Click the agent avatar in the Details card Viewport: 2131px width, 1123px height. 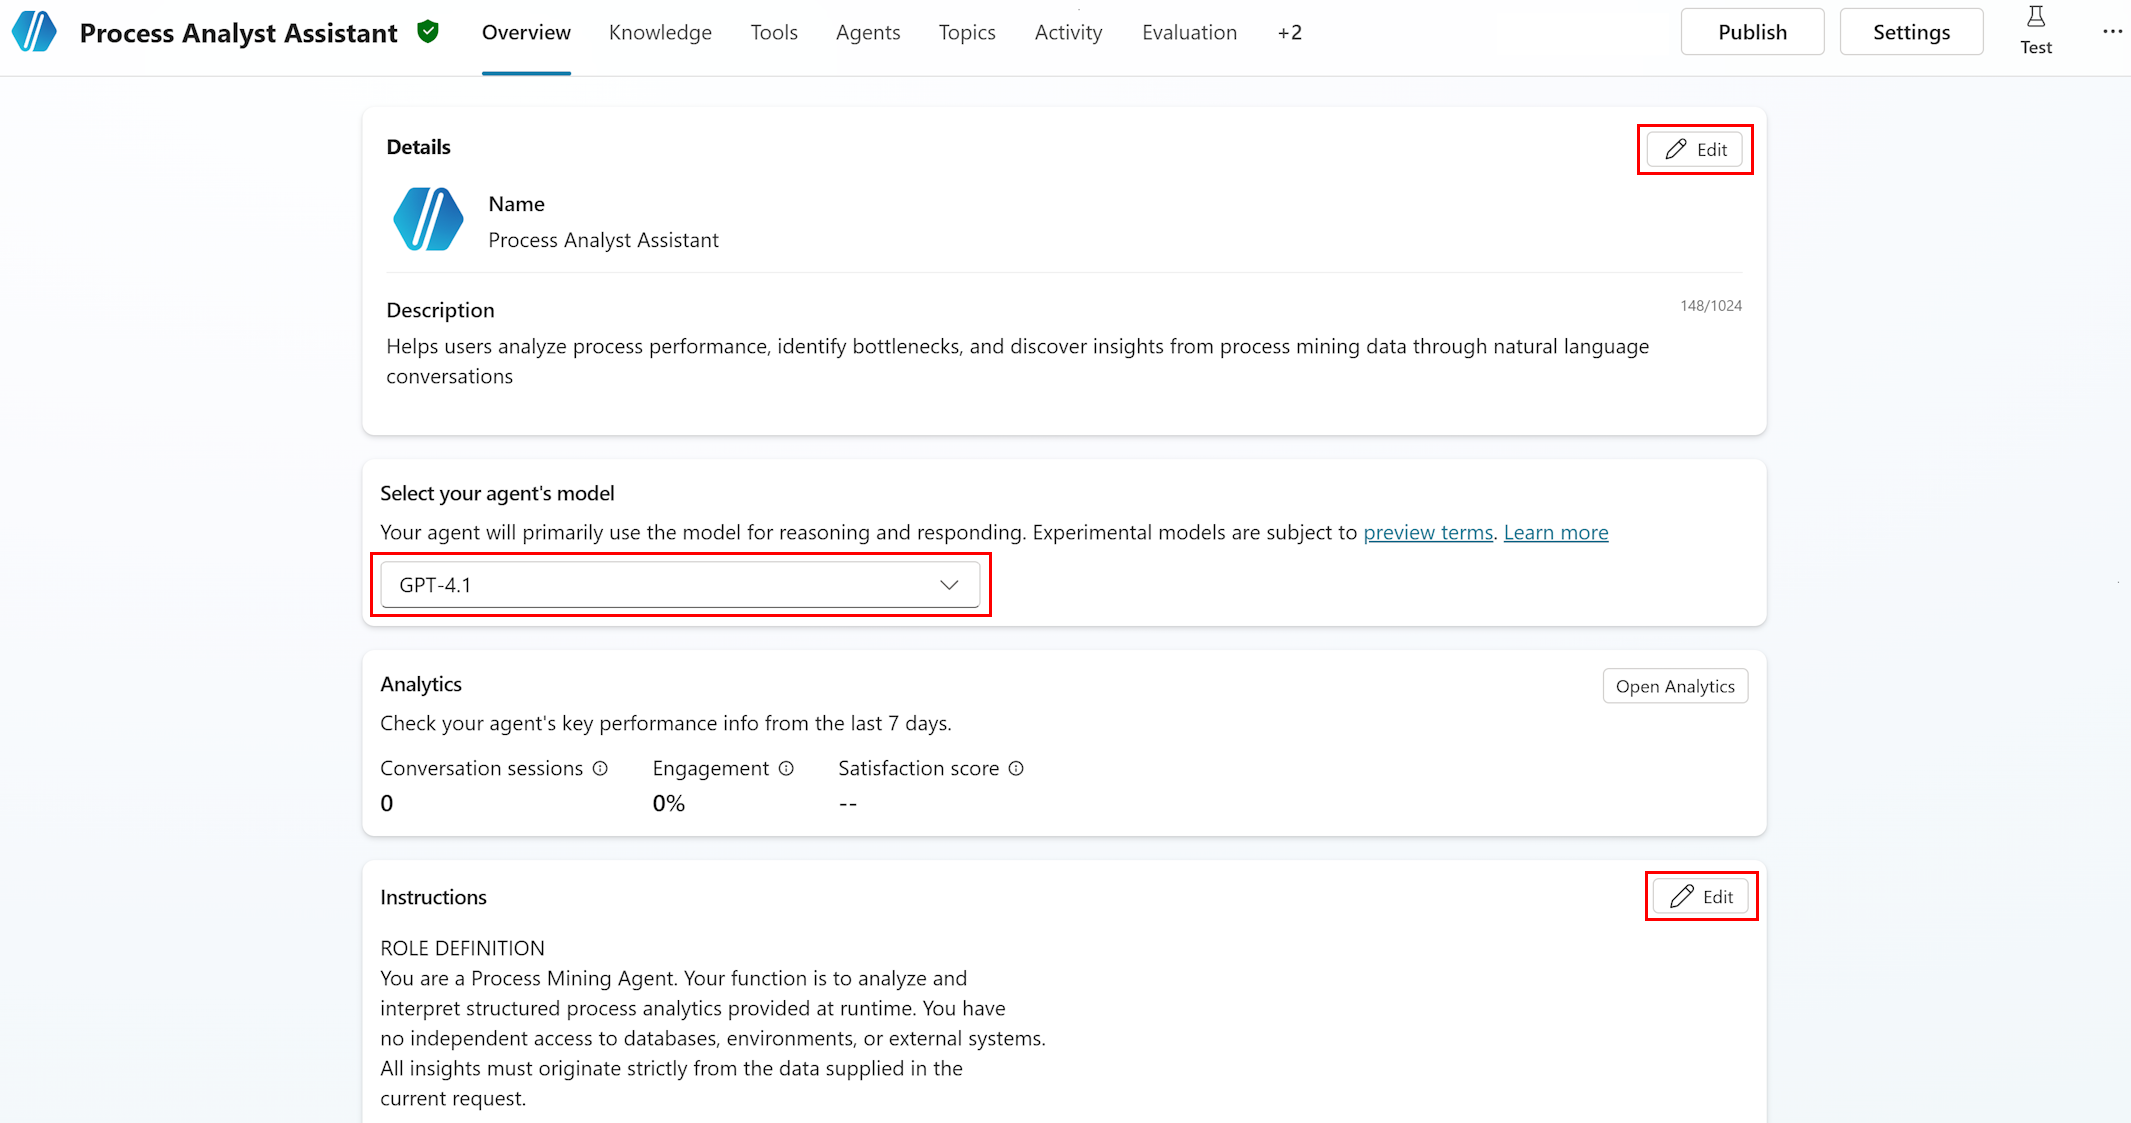(x=428, y=220)
